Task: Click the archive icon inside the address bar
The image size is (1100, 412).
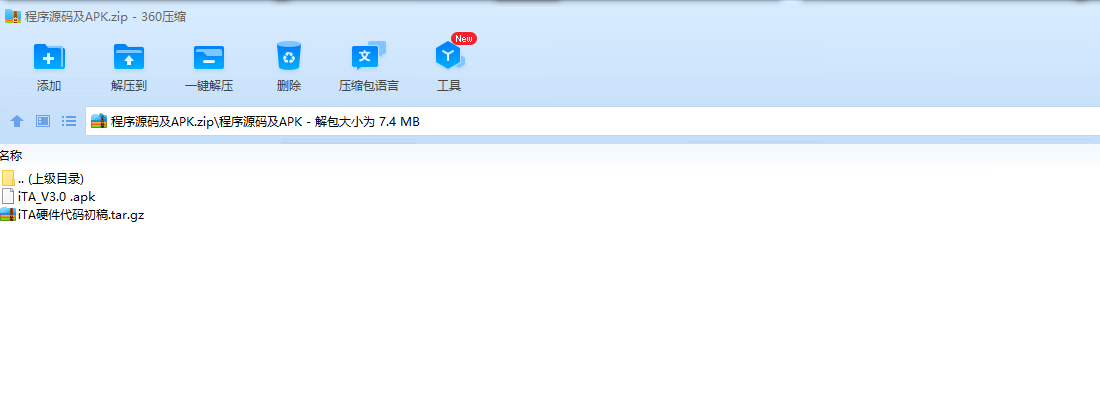Action: 99,121
